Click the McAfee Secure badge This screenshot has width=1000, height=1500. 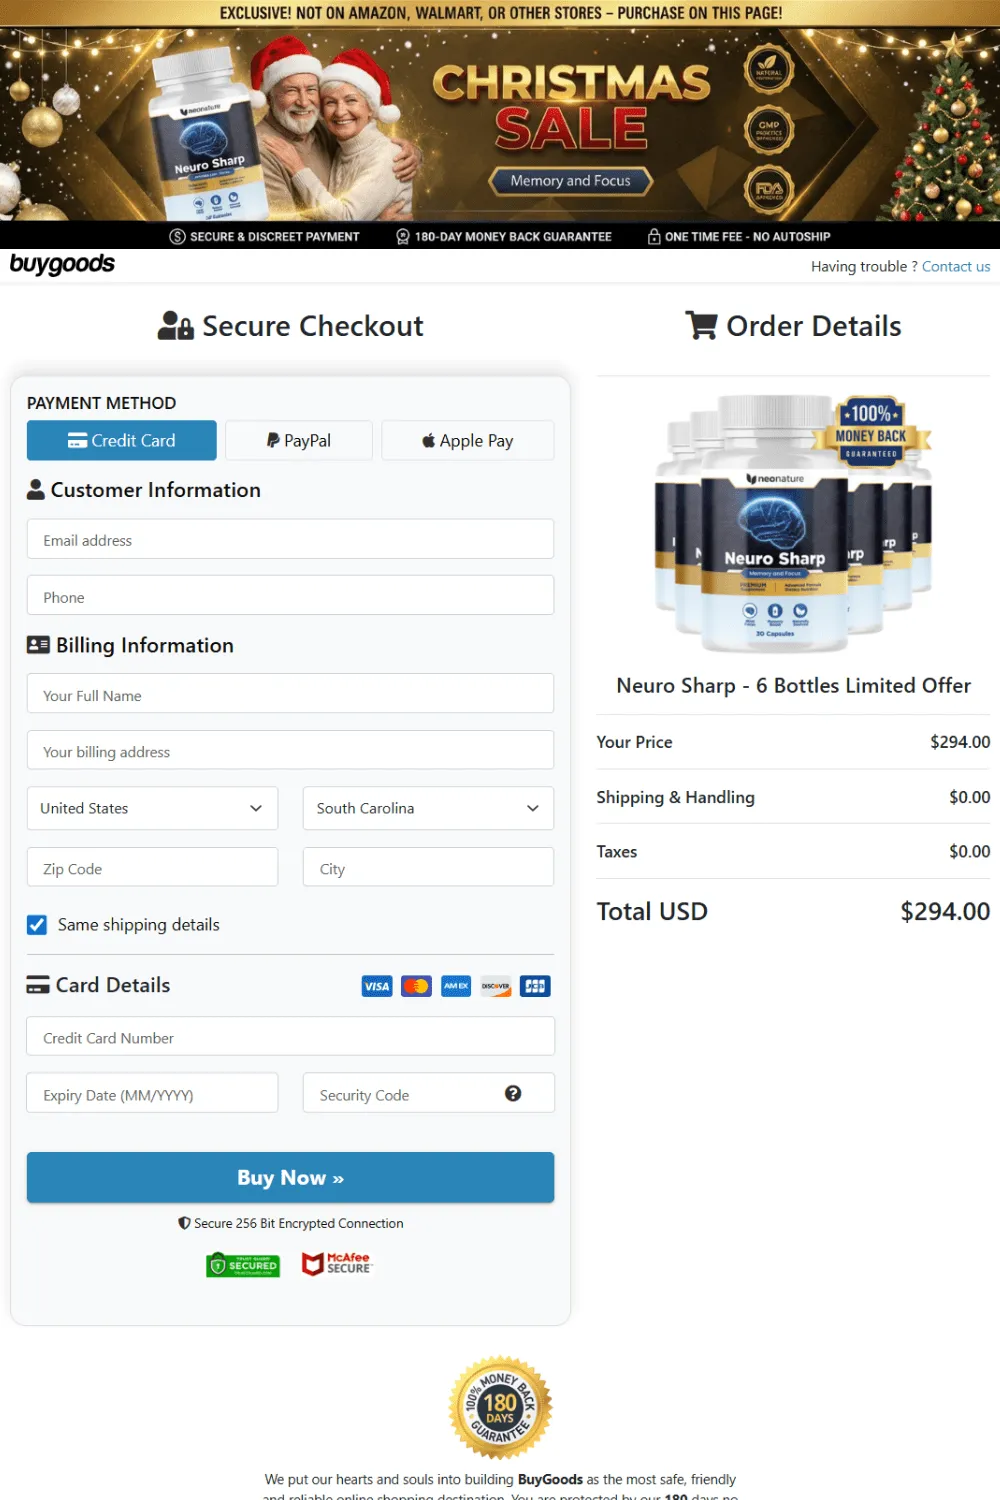point(337,1263)
